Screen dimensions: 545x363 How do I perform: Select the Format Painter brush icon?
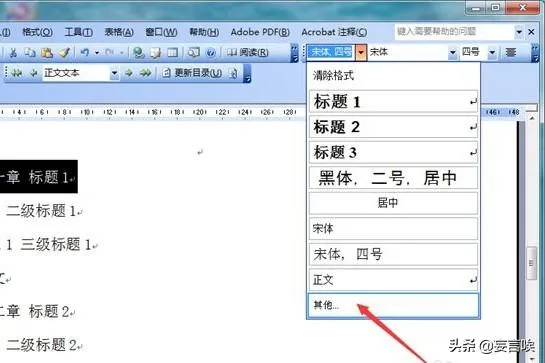point(64,53)
